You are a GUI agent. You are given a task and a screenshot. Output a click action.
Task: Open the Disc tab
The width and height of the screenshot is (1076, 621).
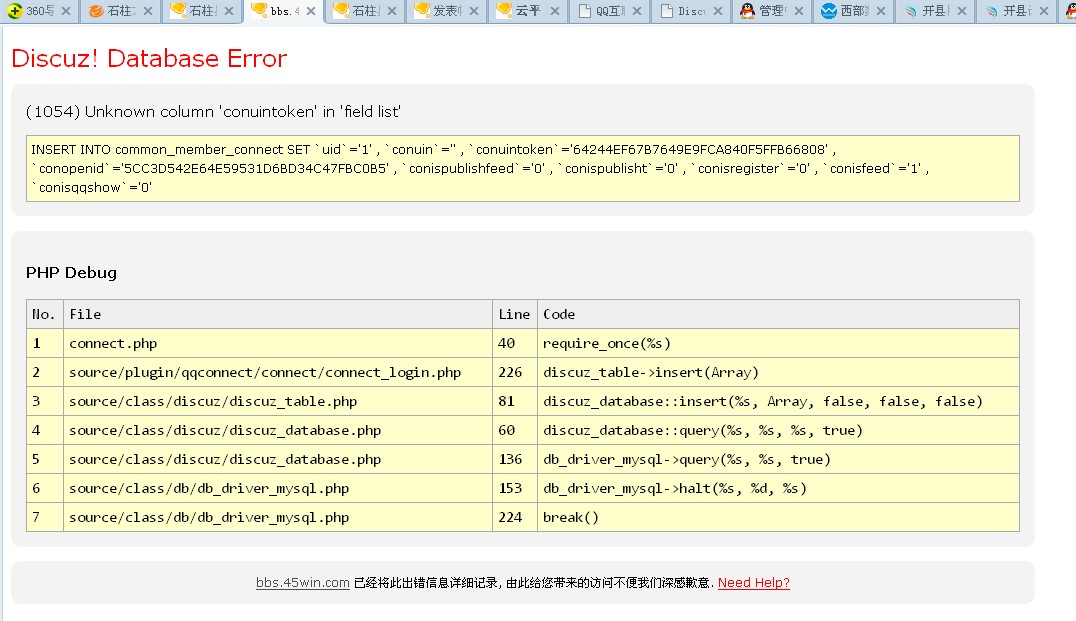click(x=691, y=11)
